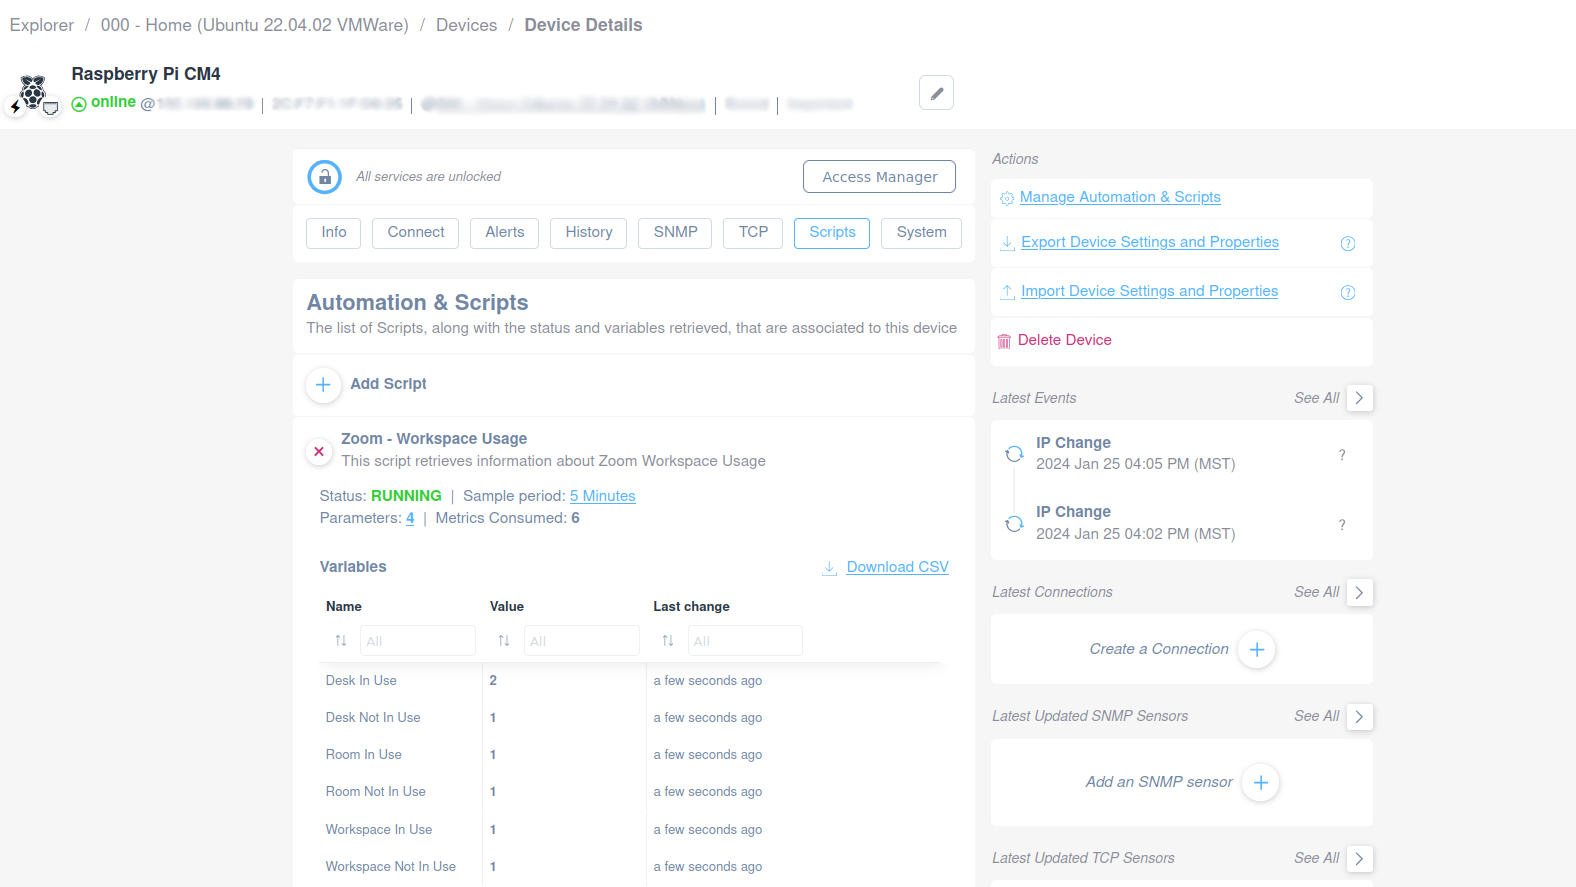The height and width of the screenshot is (887, 1576).
Task: Open the Access Manager
Action: tap(880, 177)
